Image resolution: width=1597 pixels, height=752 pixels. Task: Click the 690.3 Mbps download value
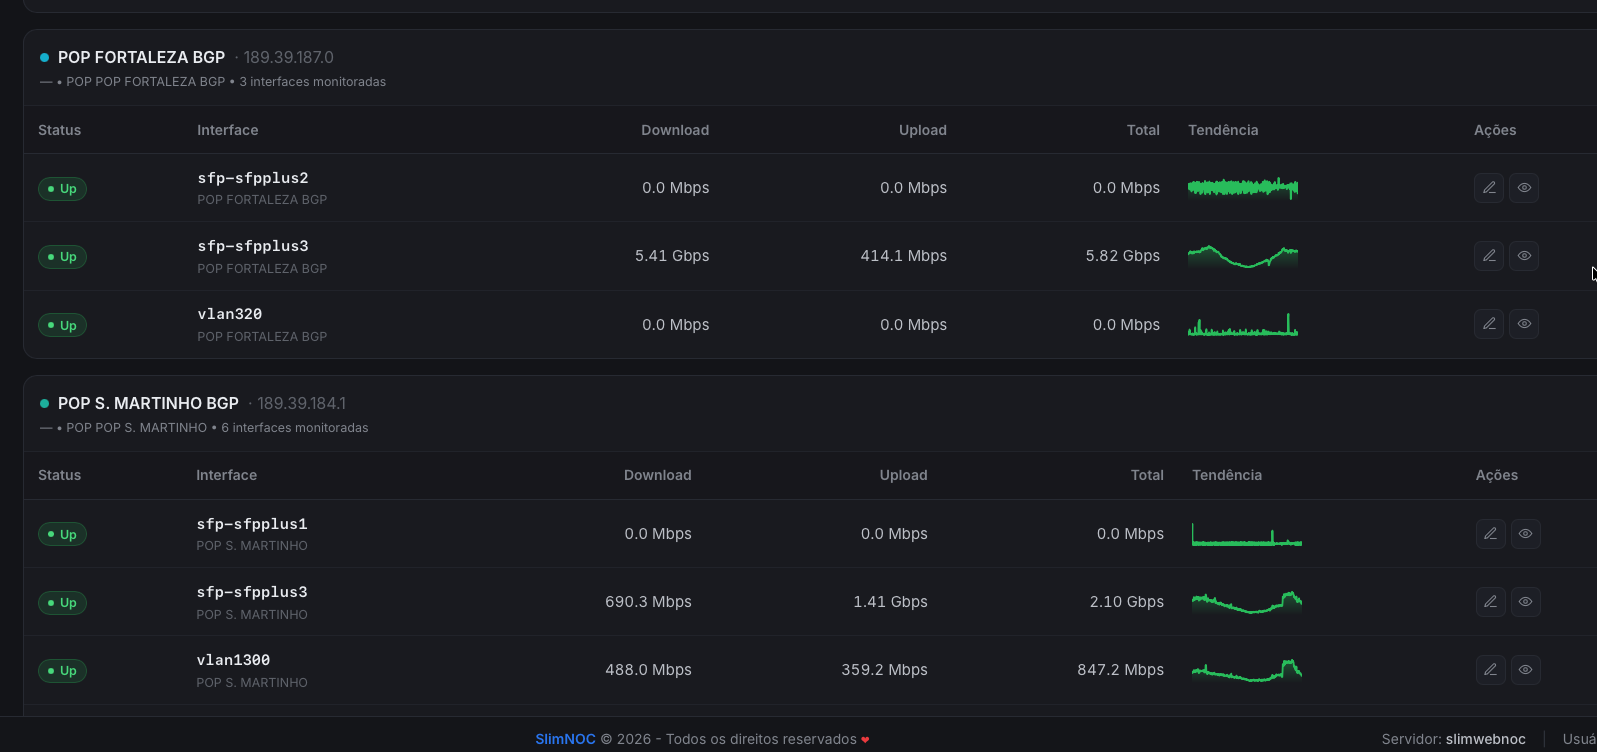tap(648, 602)
